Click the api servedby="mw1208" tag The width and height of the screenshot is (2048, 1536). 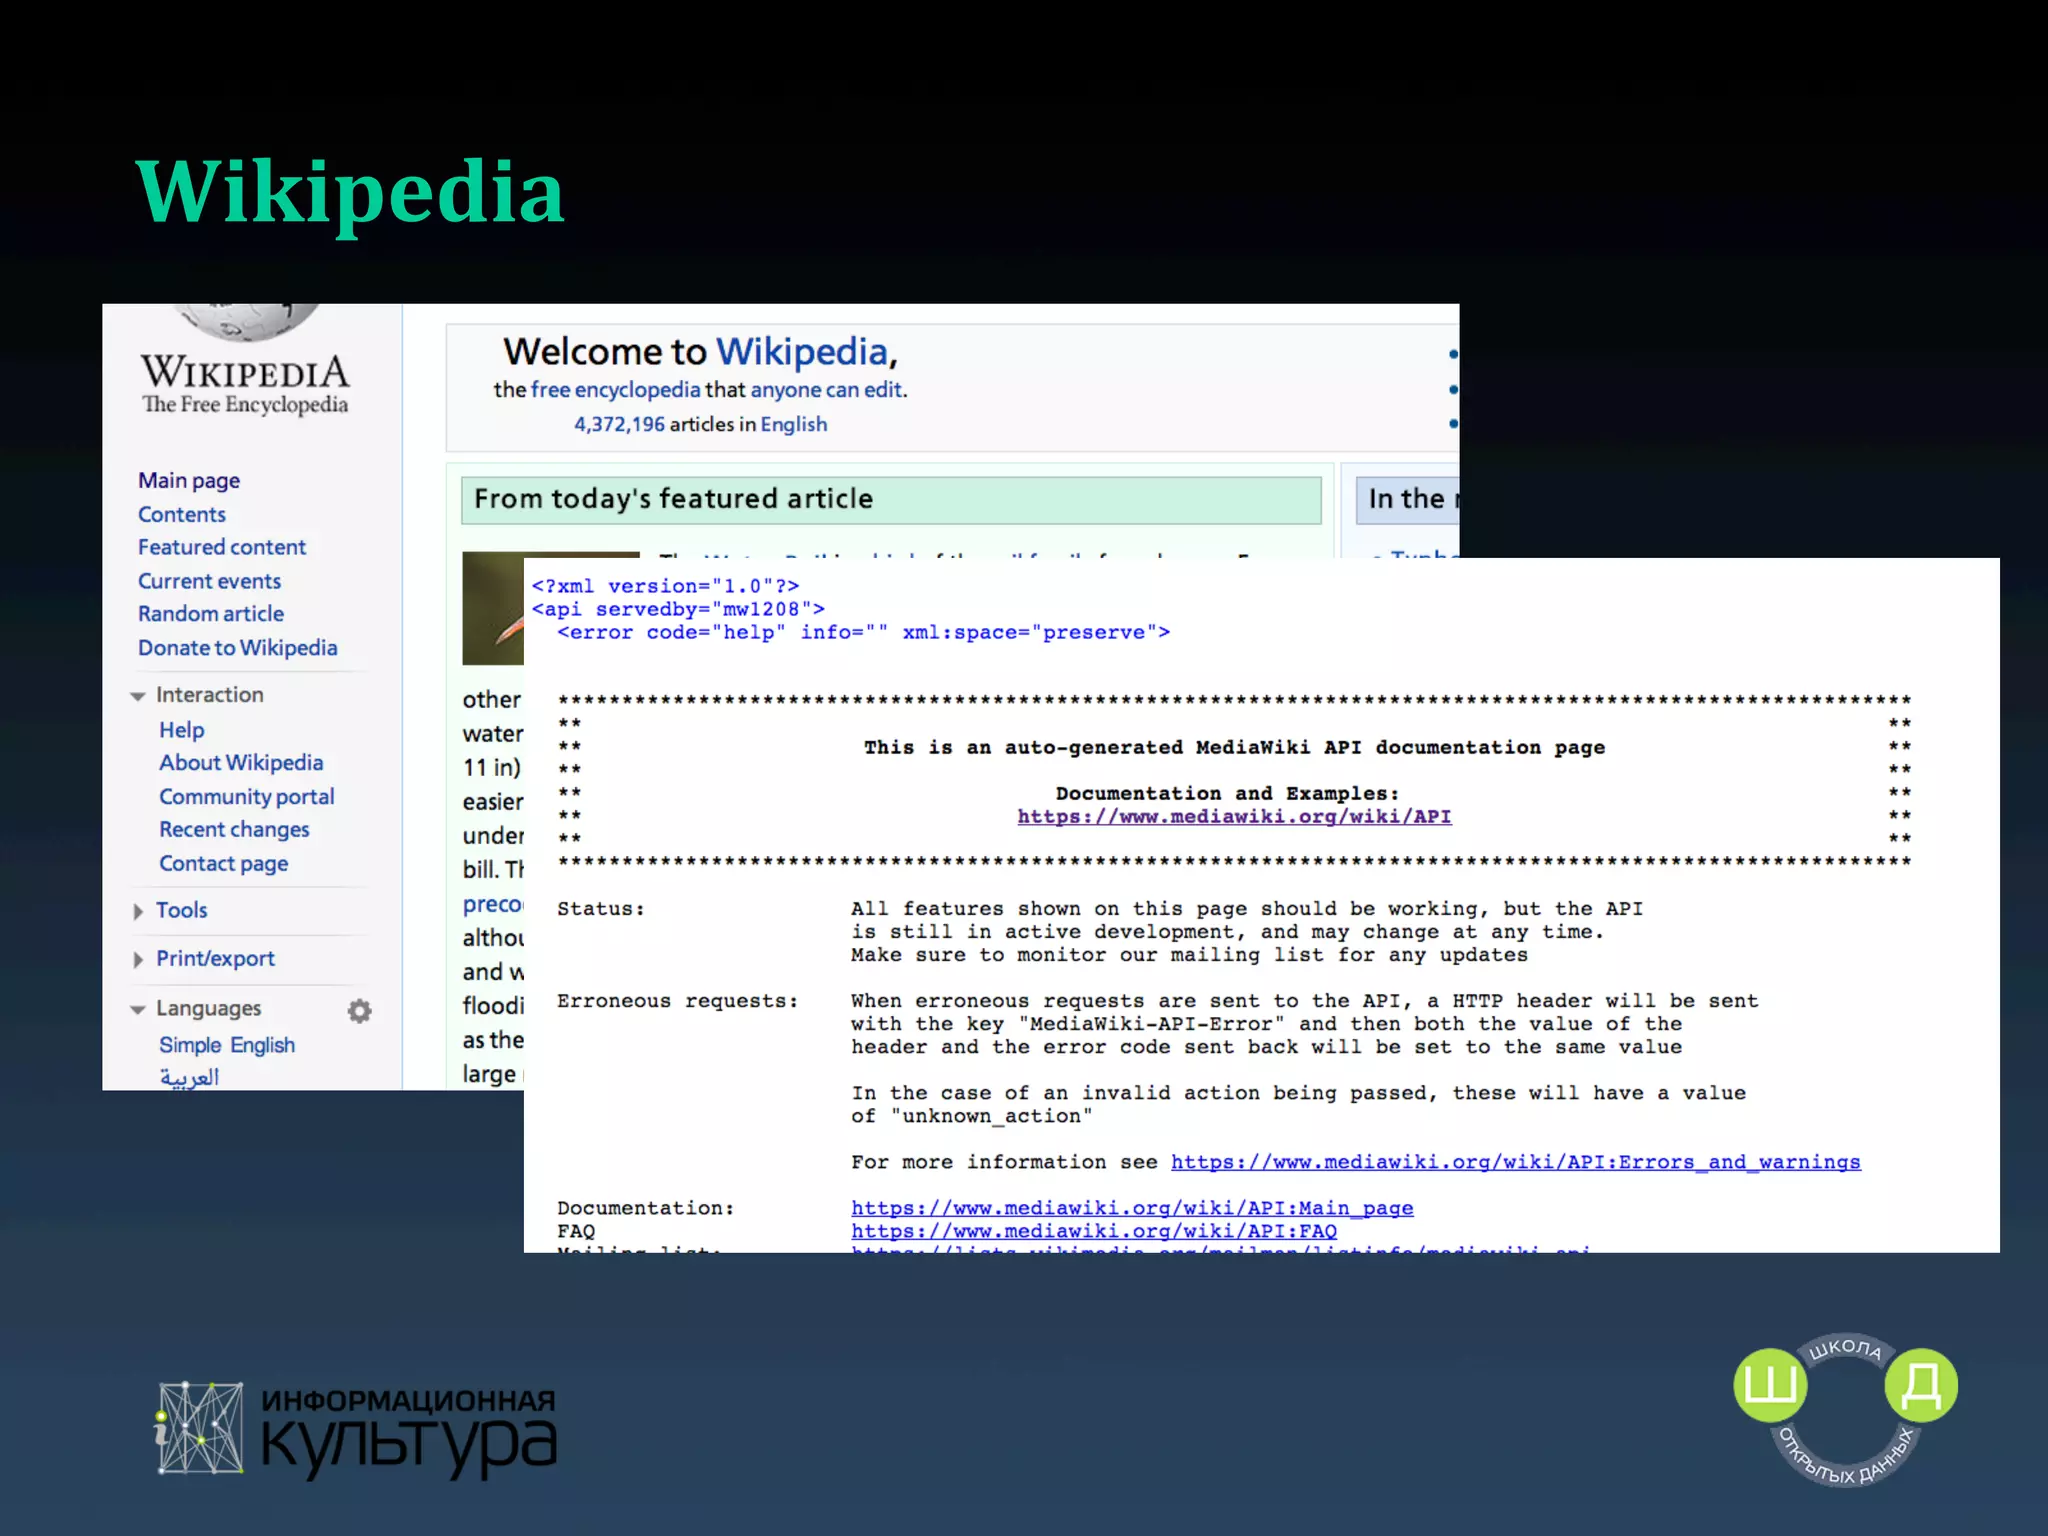[678, 609]
